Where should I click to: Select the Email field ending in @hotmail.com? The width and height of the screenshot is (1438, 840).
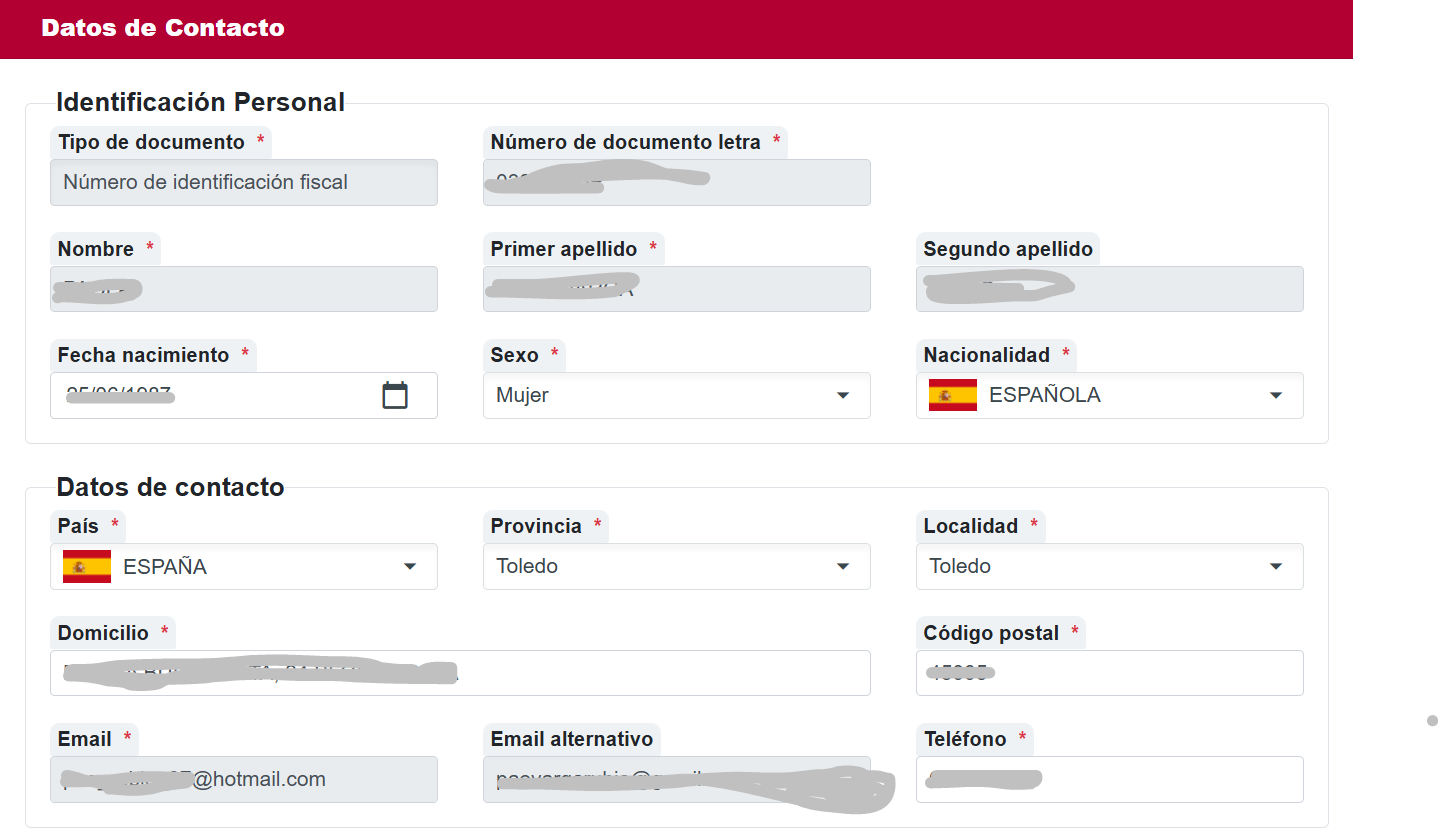click(243, 779)
